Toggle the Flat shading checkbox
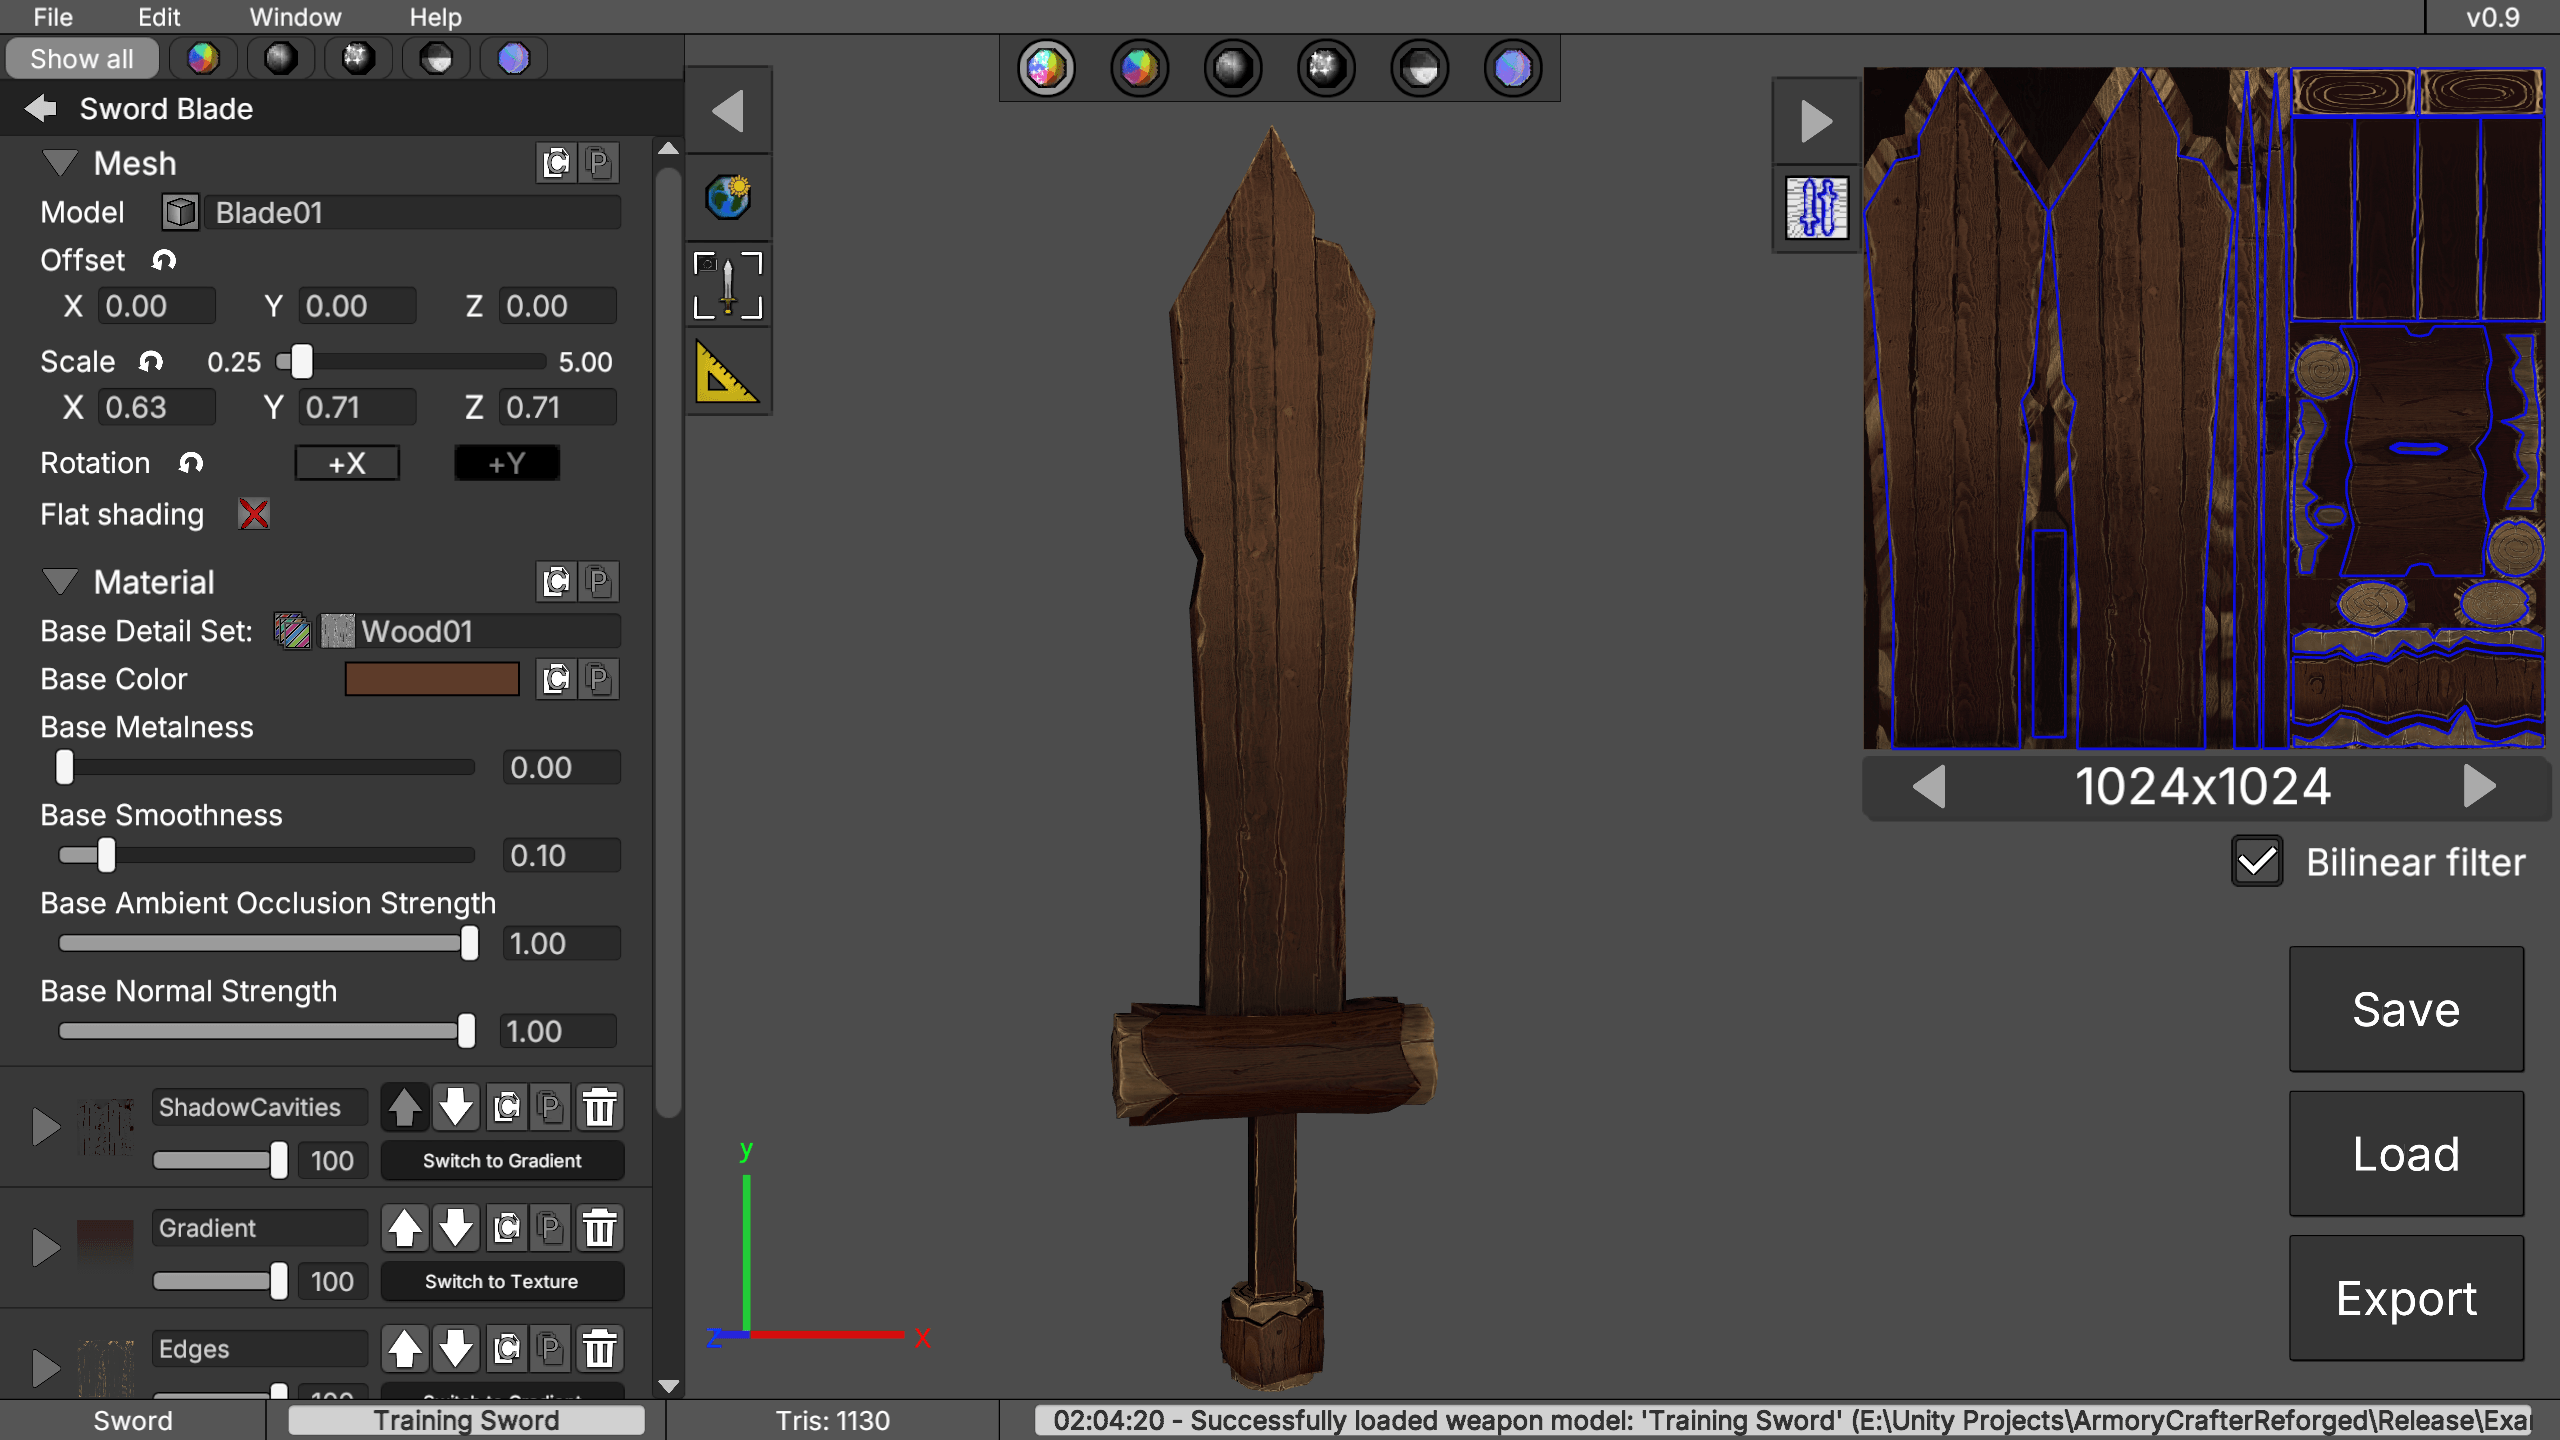 [254, 514]
